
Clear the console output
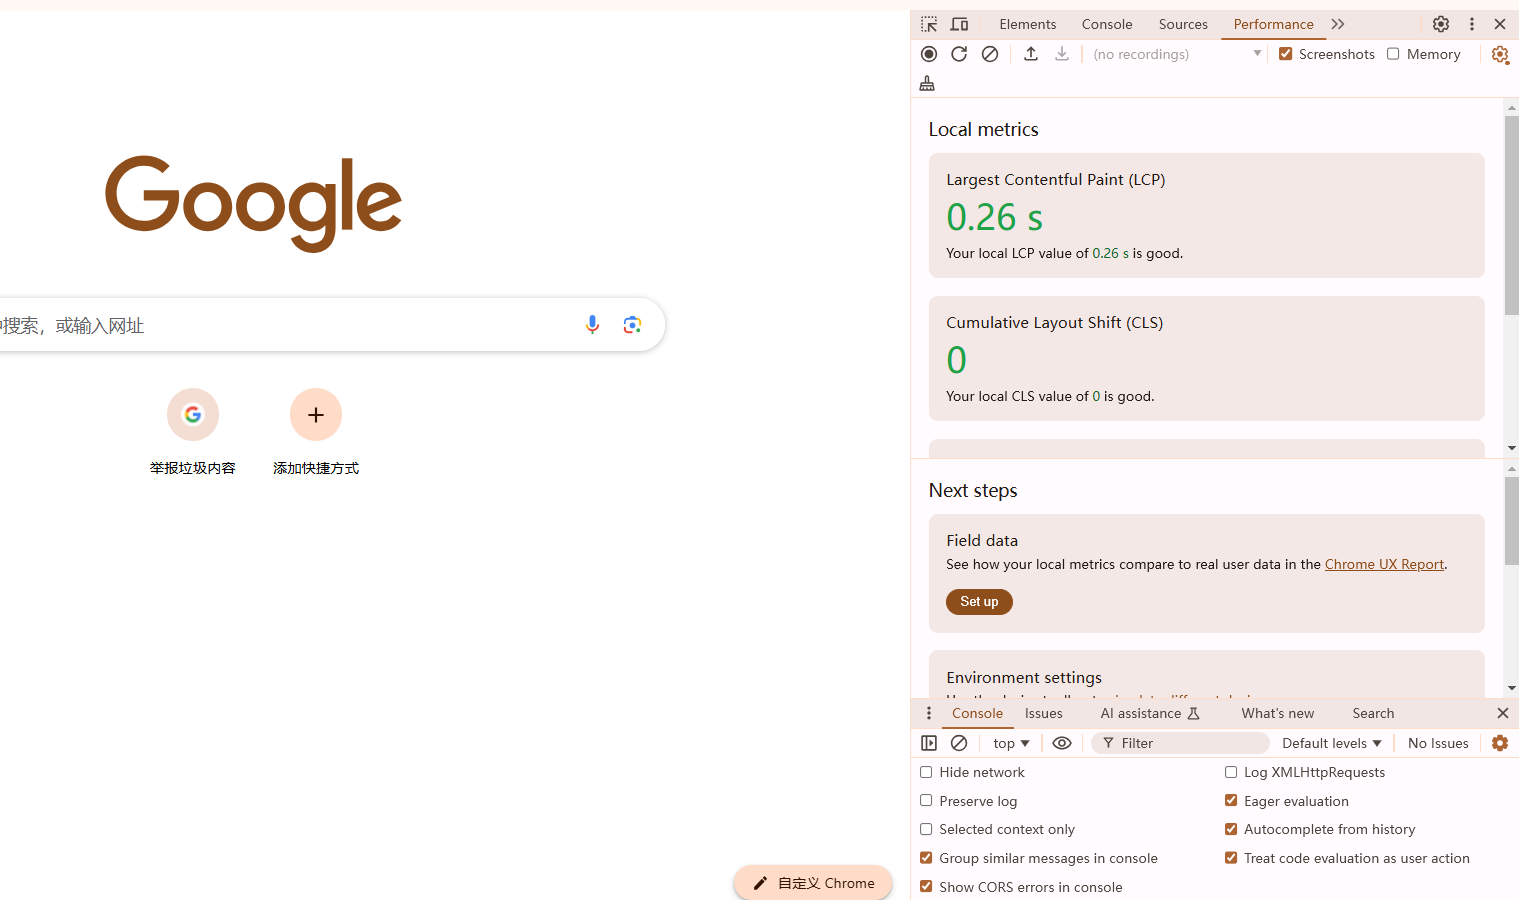pyautogui.click(x=959, y=743)
